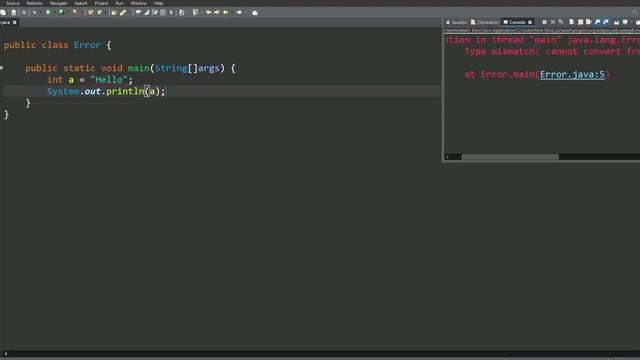Open the Project menu
This screenshot has height=360, width=640.
[102, 3]
